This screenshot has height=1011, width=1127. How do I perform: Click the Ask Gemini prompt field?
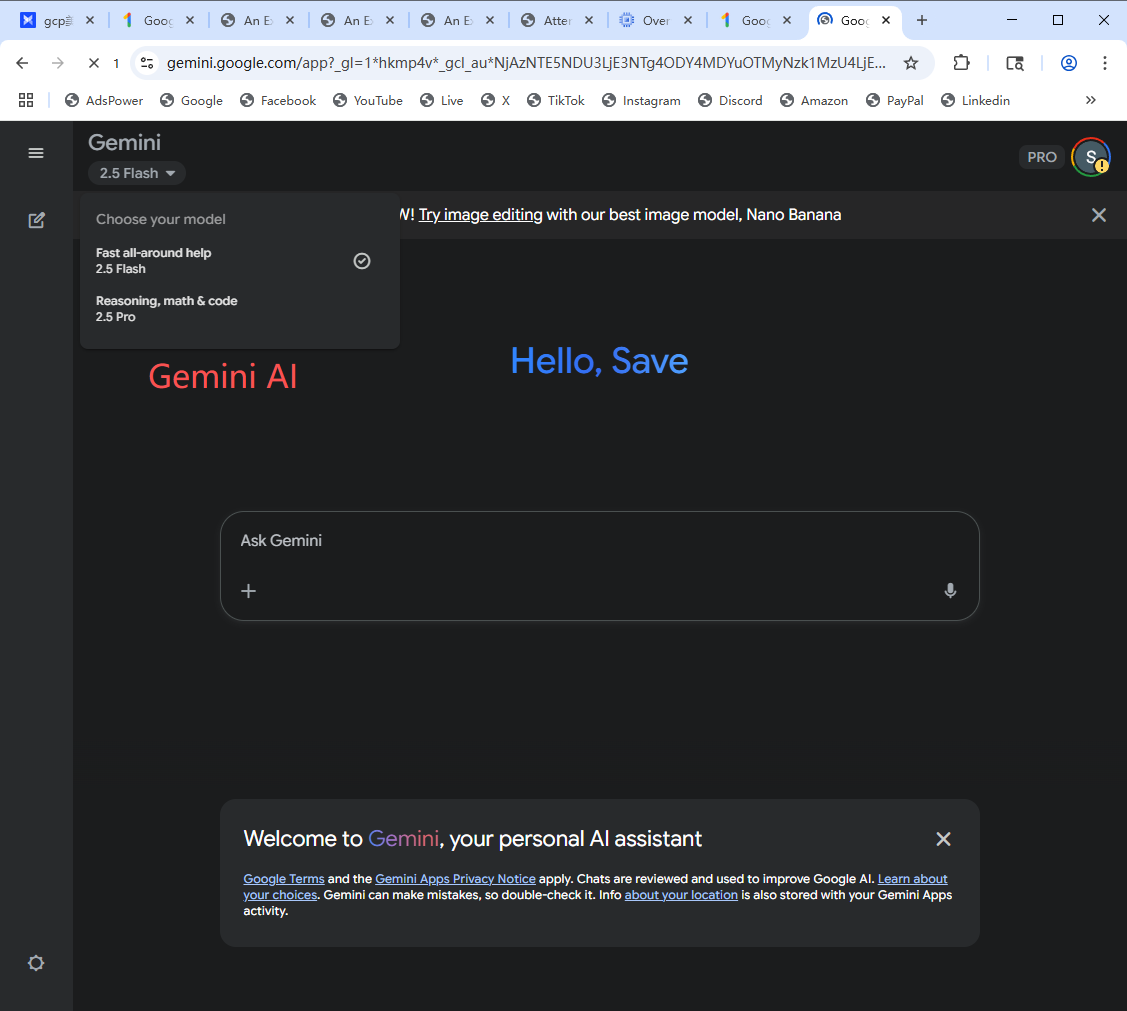590,541
